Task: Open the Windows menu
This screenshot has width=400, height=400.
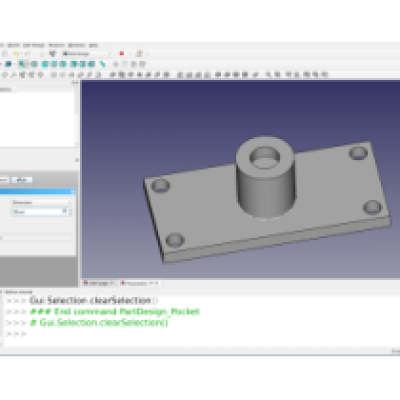Action: [x=76, y=45]
